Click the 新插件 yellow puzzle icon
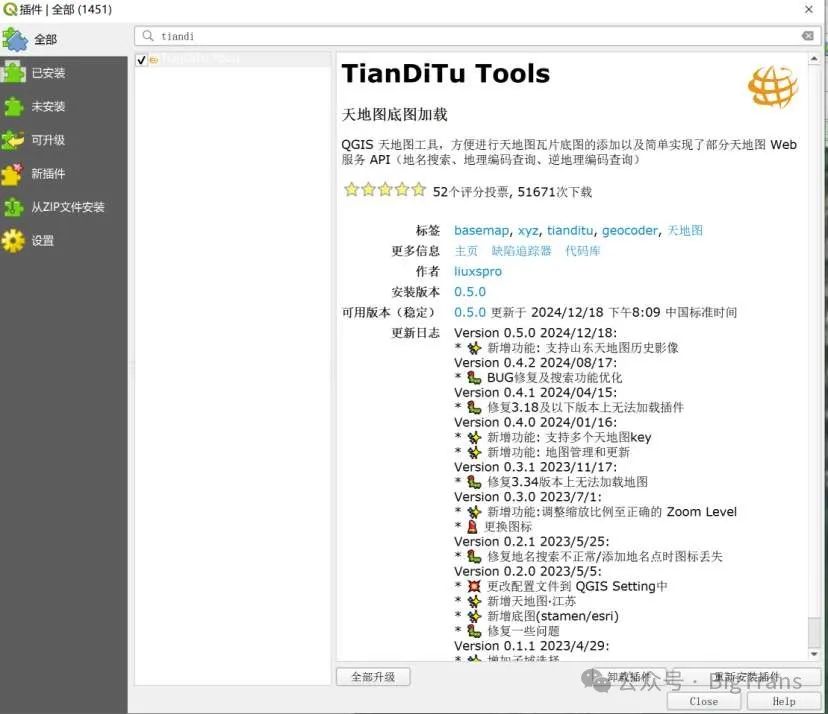 coord(13,174)
